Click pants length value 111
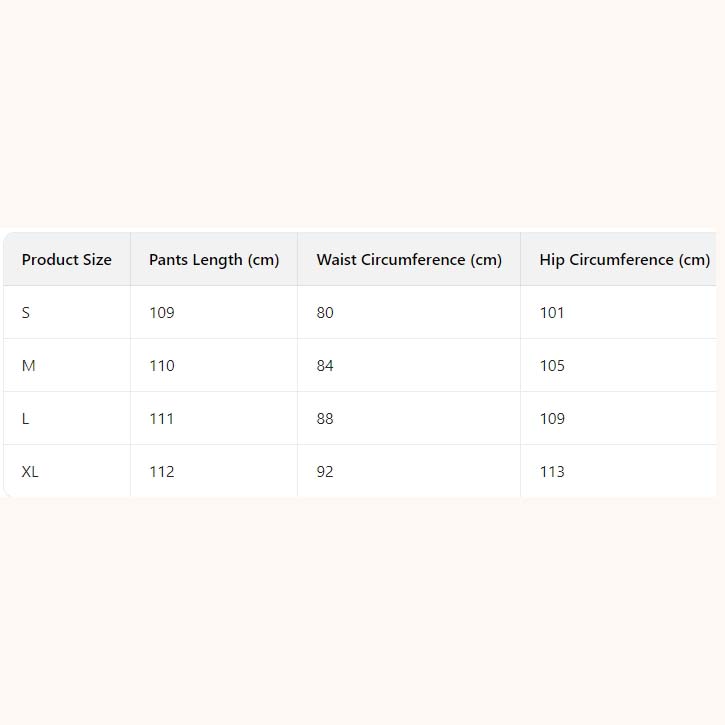The image size is (725, 725). (162, 419)
